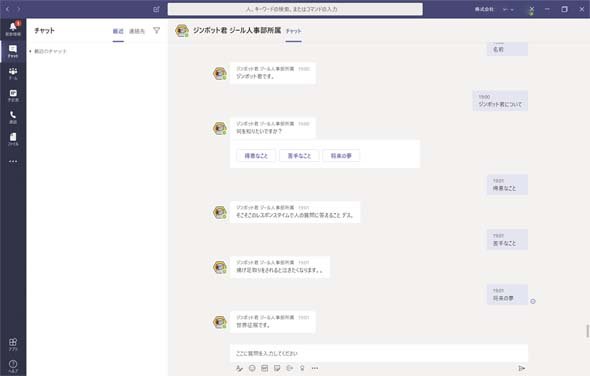The width and height of the screenshot is (590, 376).
Task: Click the bot avatar beside 世界征服です message
Action: pos(220,322)
